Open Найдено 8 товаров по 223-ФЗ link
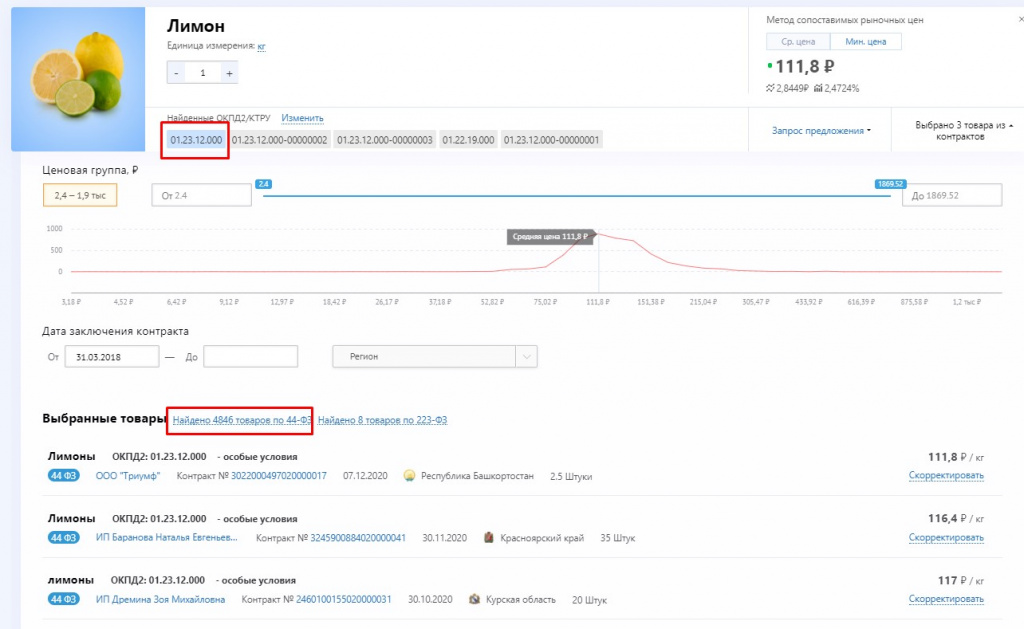This screenshot has height=629, width=1024. 383,420
